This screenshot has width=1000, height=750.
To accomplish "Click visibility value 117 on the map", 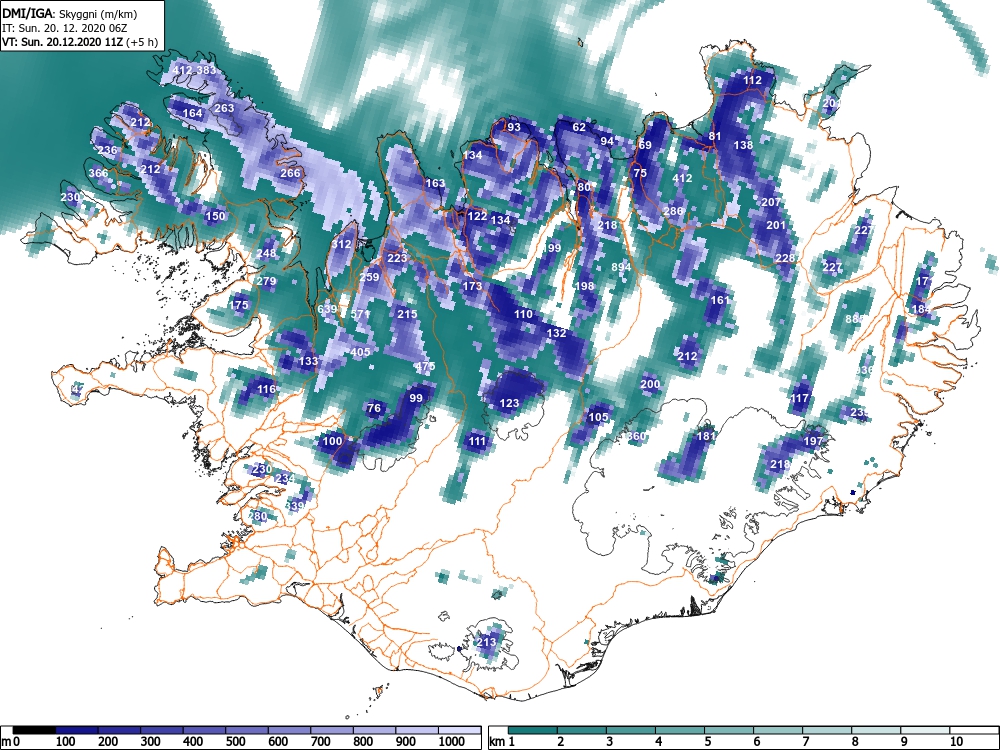I will coord(799,399).
